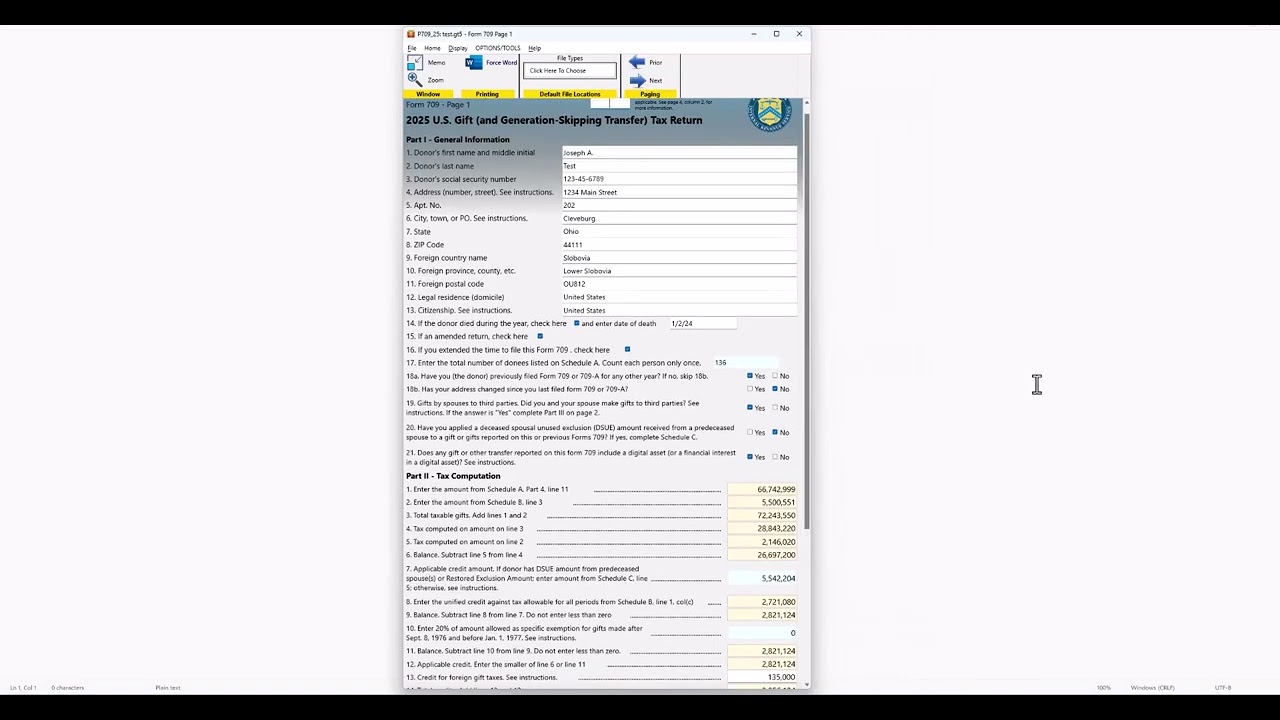Screen dimensions: 1280x720
Task: Open the OPTIONS/TOOLS menu
Action: click(498, 48)
